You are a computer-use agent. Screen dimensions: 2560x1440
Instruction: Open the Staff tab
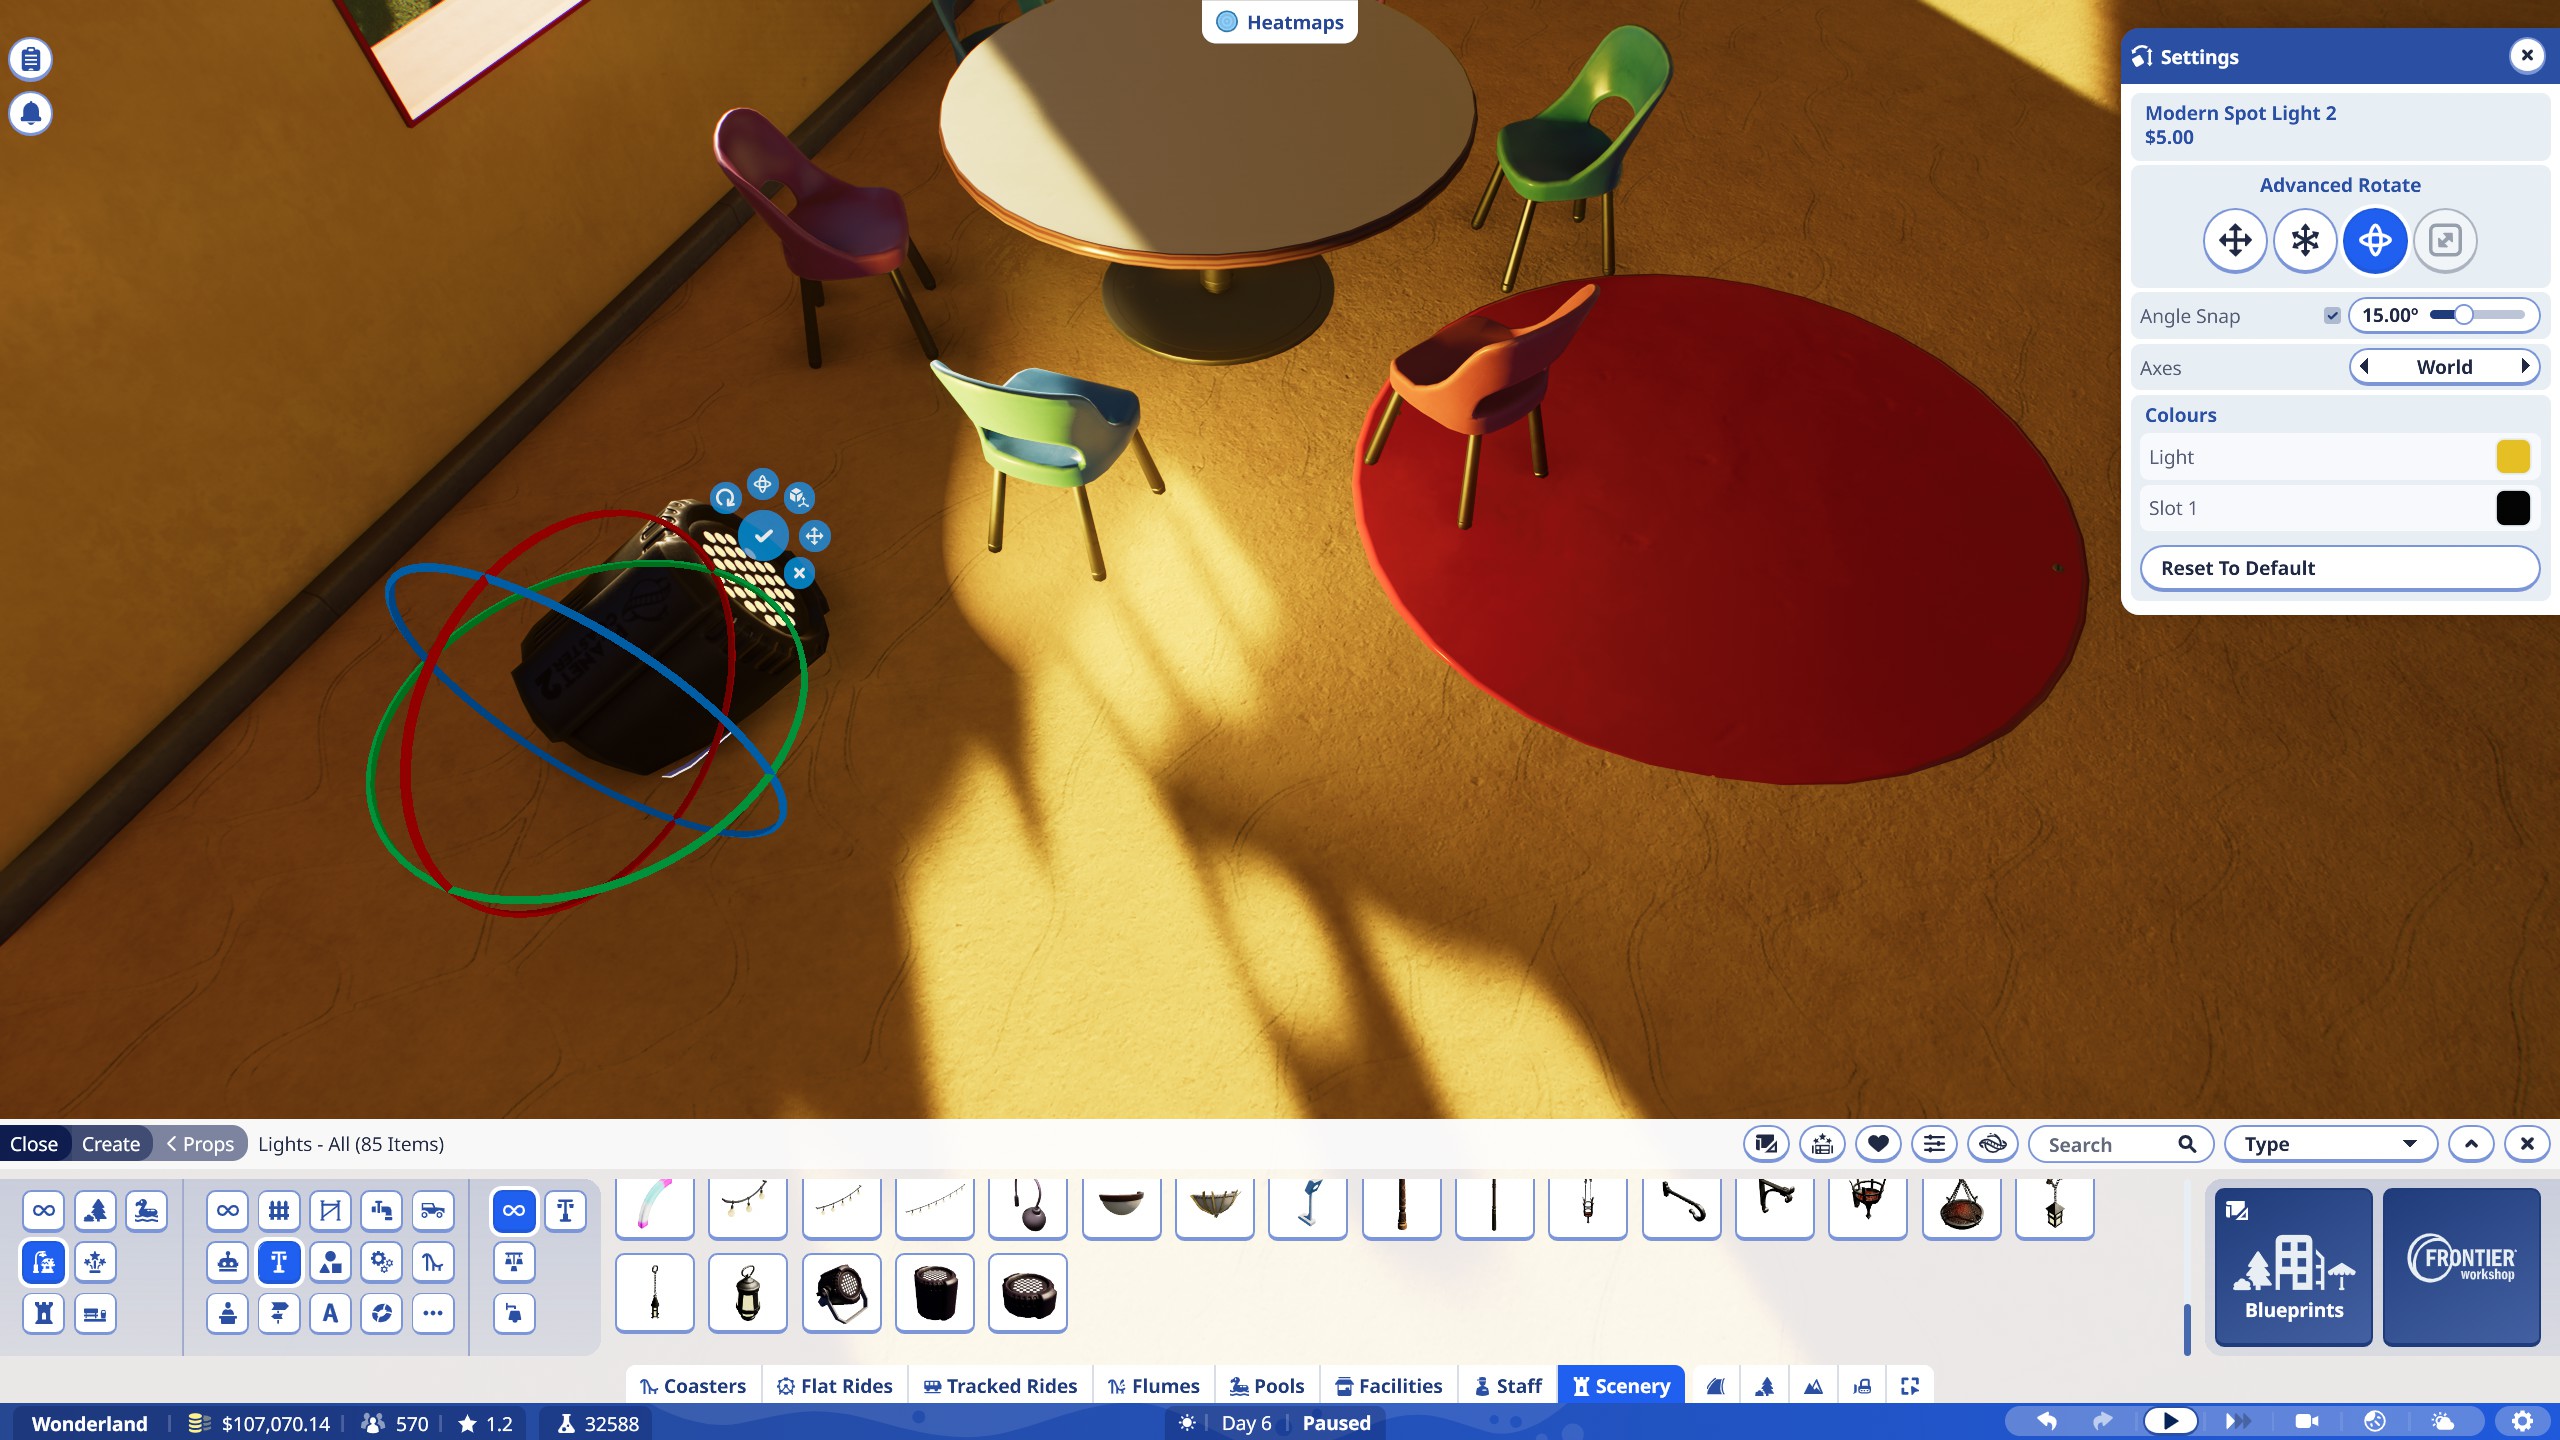[x=1508, y=1386]
